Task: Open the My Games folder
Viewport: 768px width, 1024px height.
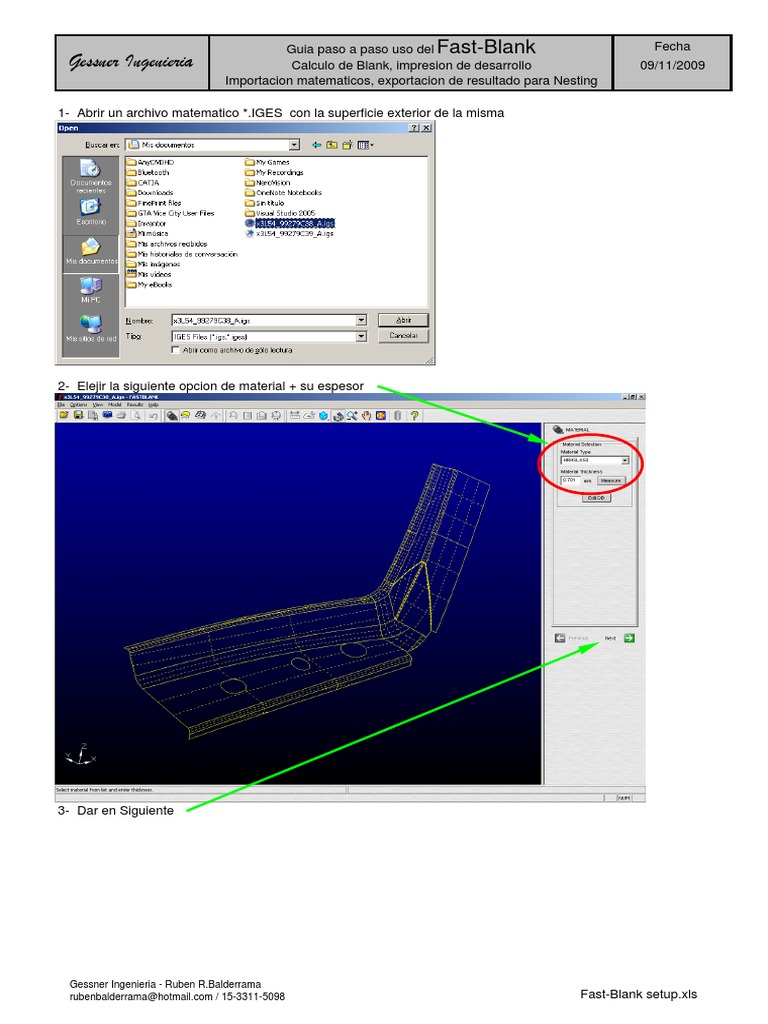Action: (267, 162)
